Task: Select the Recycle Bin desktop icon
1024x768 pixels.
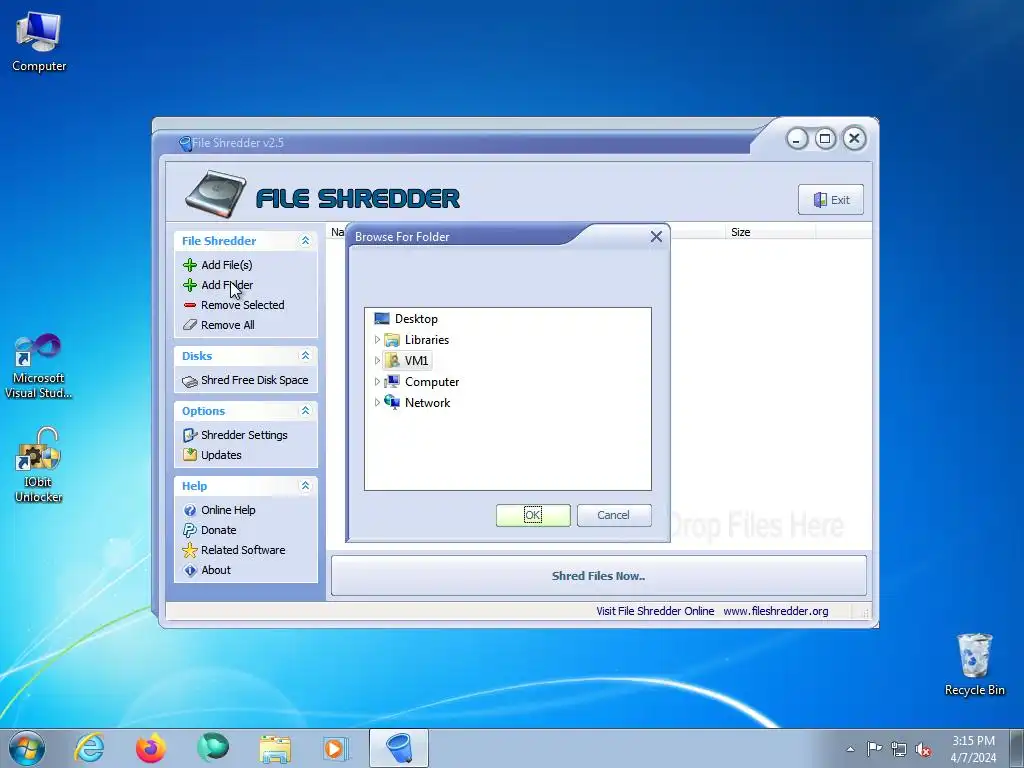Action: [x=974, y=664]
